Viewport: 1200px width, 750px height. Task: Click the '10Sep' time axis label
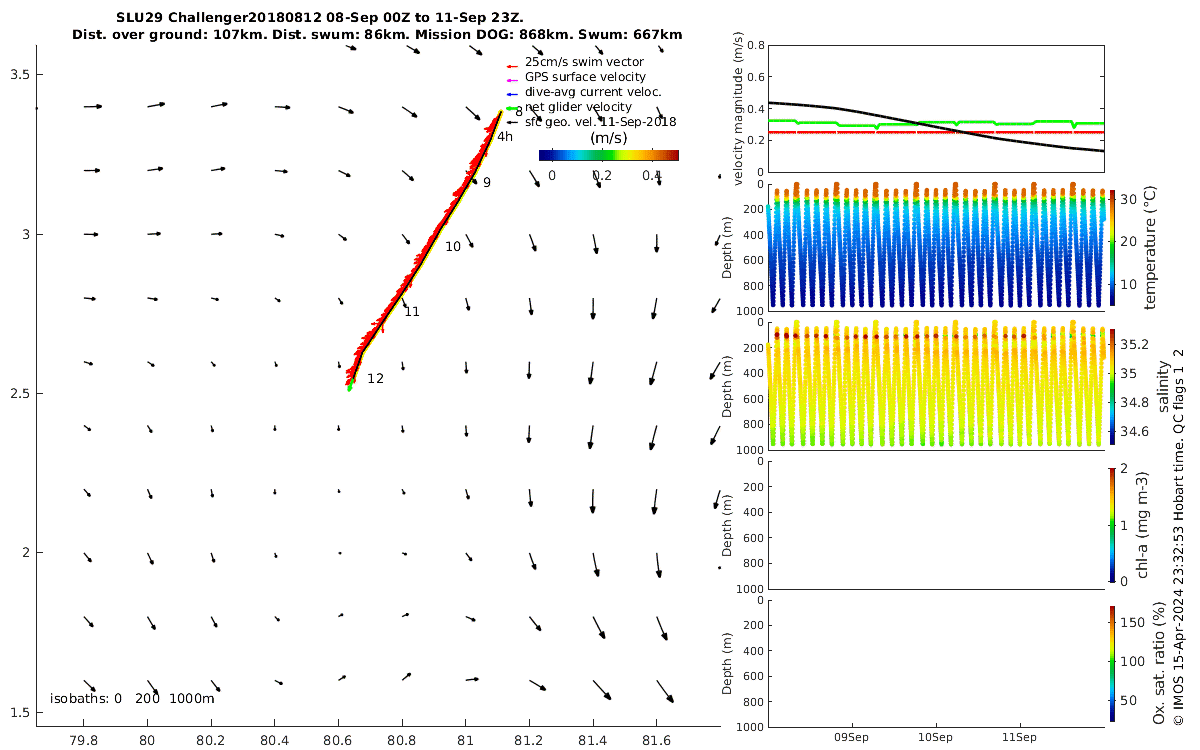[x=936, y=737]
